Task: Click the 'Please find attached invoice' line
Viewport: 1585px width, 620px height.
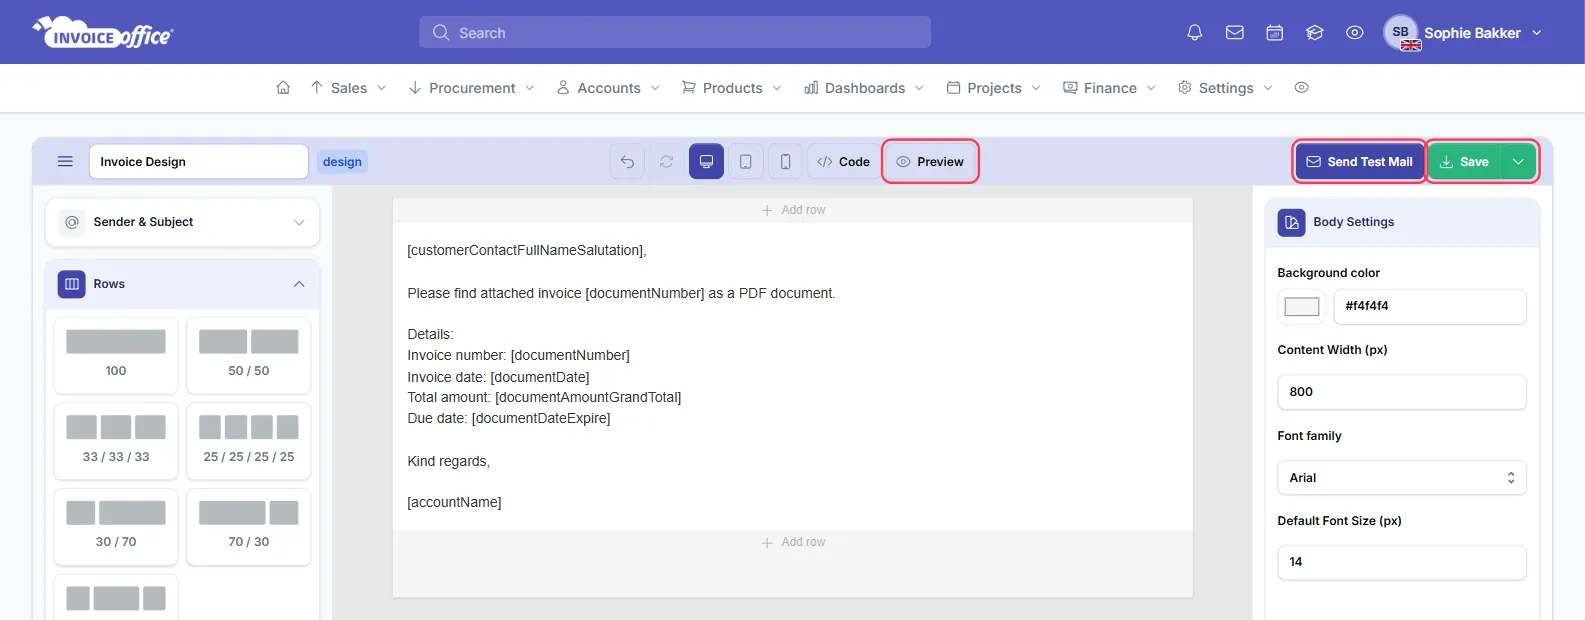Action: point(621,293)
